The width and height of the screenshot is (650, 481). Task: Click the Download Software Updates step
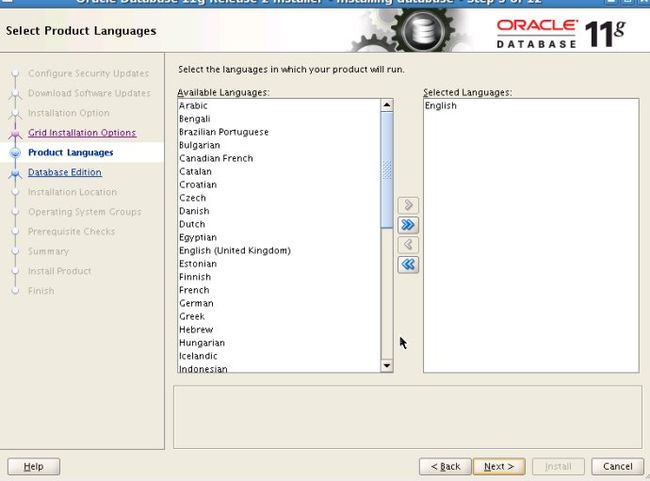tap(89, 93)
